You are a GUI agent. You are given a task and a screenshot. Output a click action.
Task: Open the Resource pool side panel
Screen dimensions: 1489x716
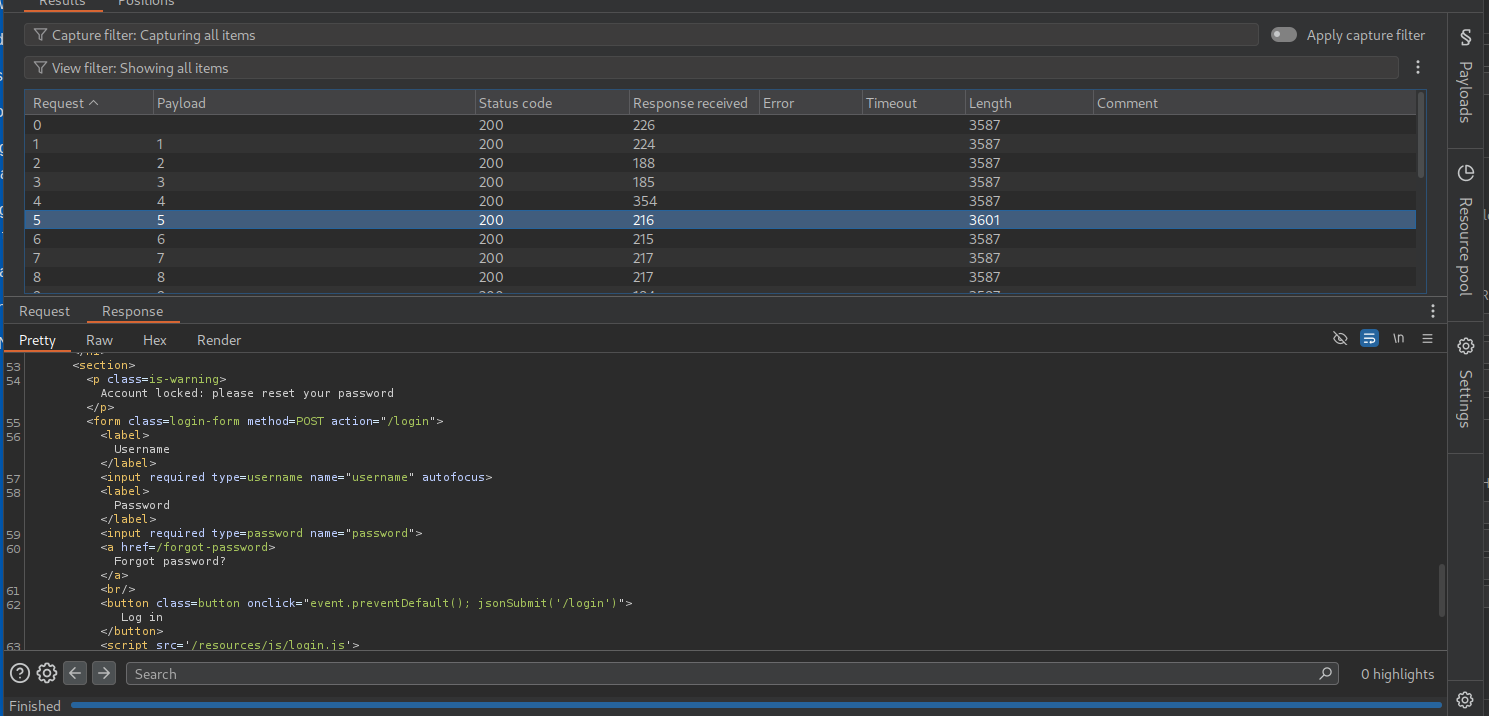click(1465, 230)
